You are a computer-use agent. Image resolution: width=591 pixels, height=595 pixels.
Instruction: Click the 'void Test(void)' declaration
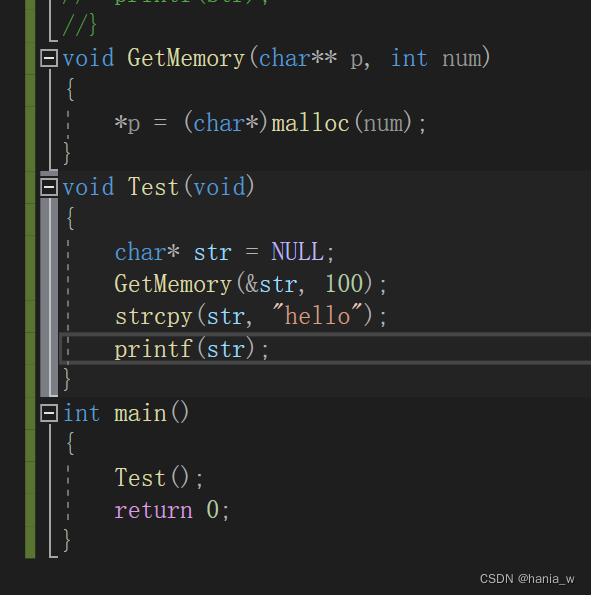[158, 187]
